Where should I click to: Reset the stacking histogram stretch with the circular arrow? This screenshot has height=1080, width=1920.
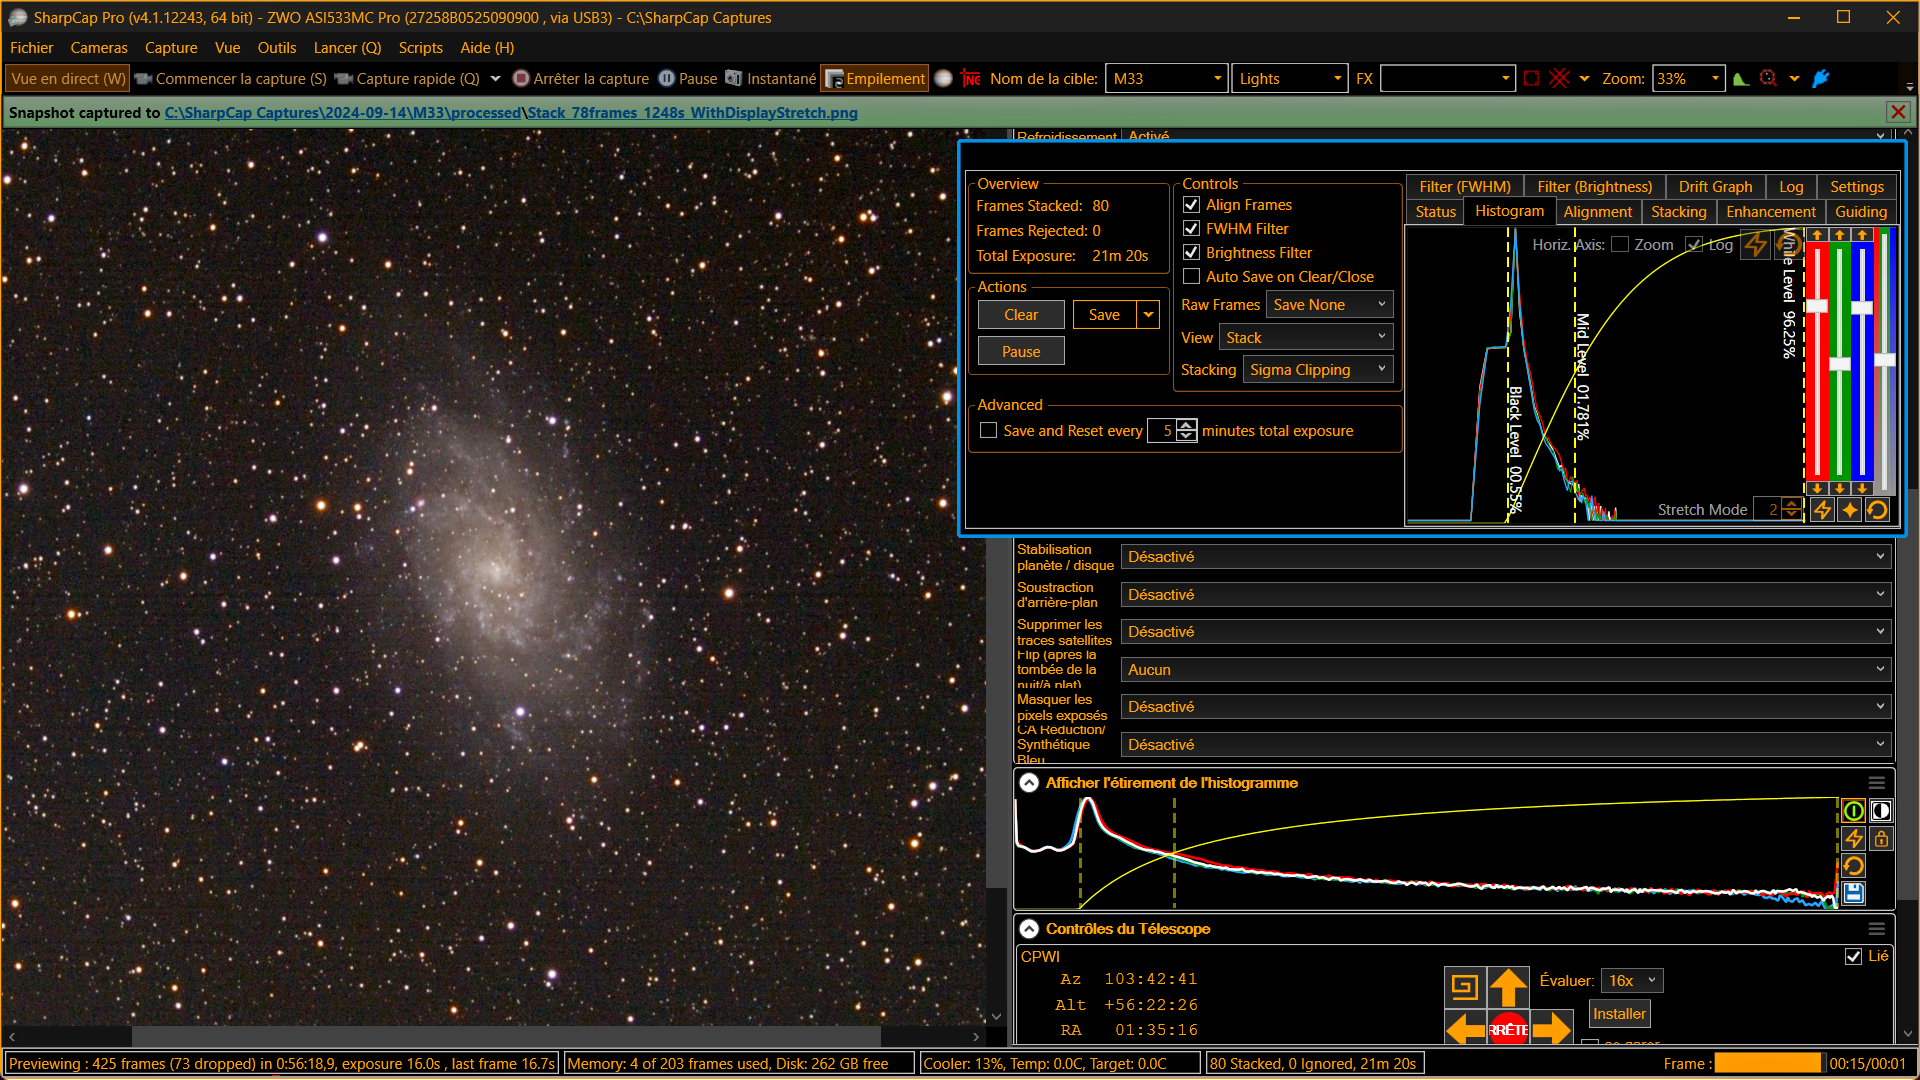[x=1877, y=510]
